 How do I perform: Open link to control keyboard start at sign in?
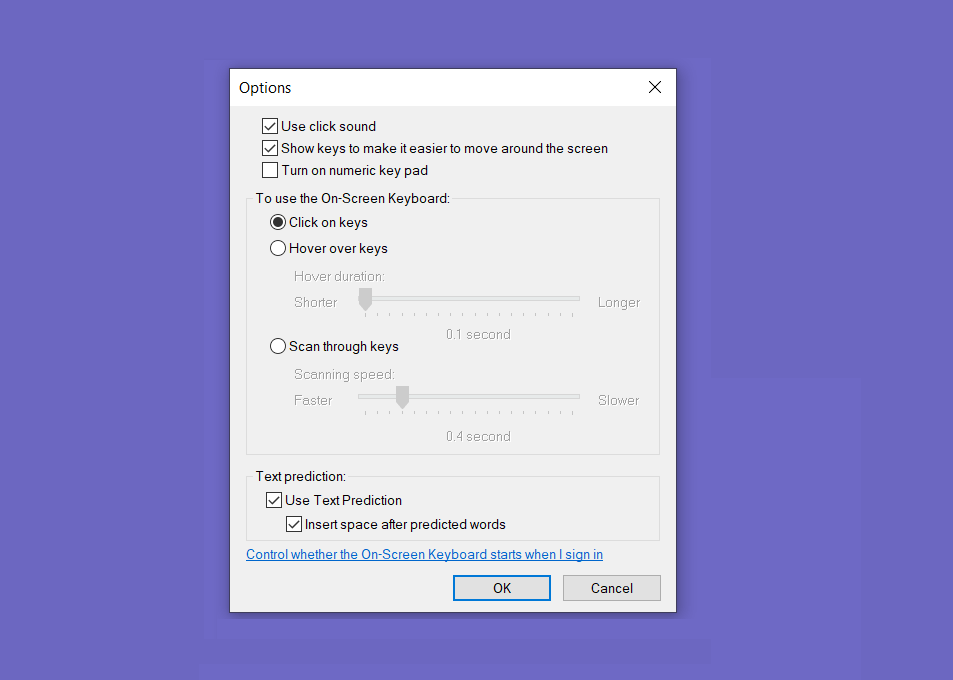(424, 554)
